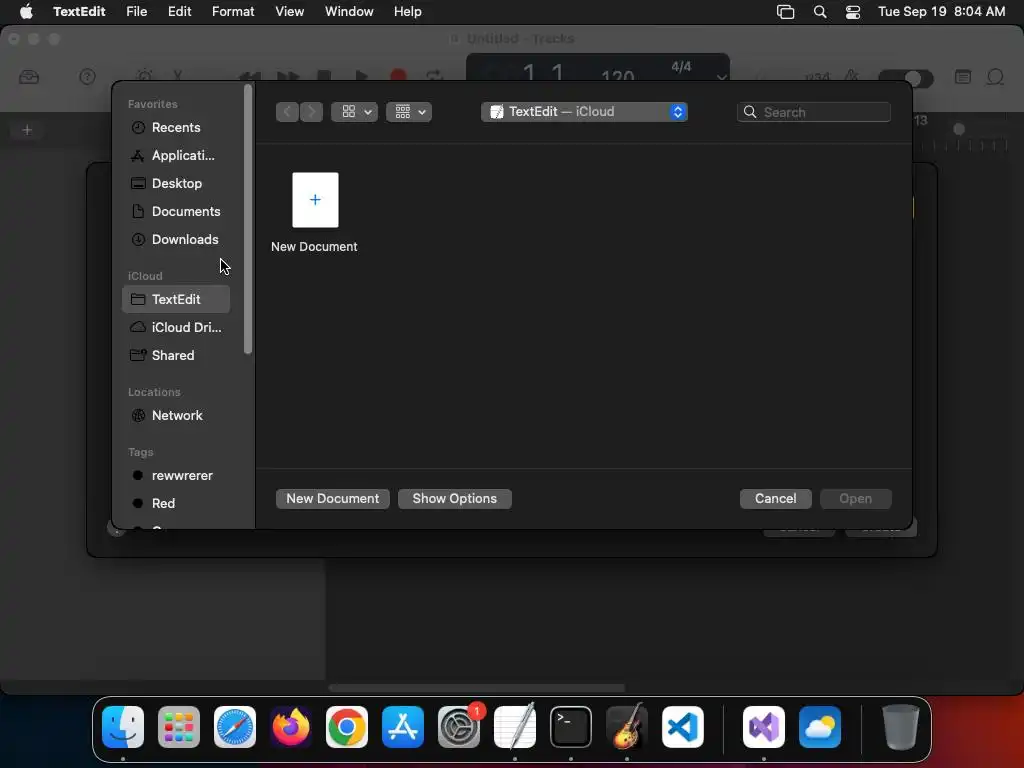The width and height of the screenshot is (1024, 768).
Task: Open the File menu
Action: 136,11
